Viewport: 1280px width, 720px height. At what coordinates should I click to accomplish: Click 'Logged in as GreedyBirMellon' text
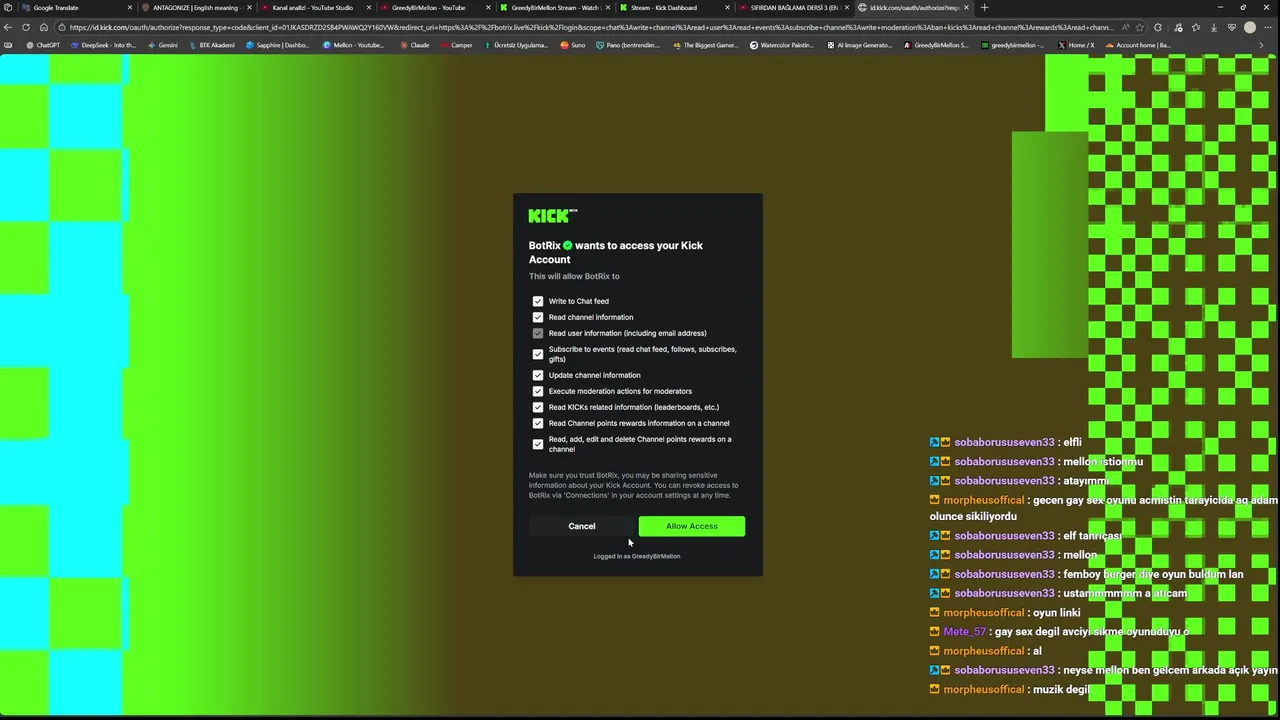(x=637, y=556)
